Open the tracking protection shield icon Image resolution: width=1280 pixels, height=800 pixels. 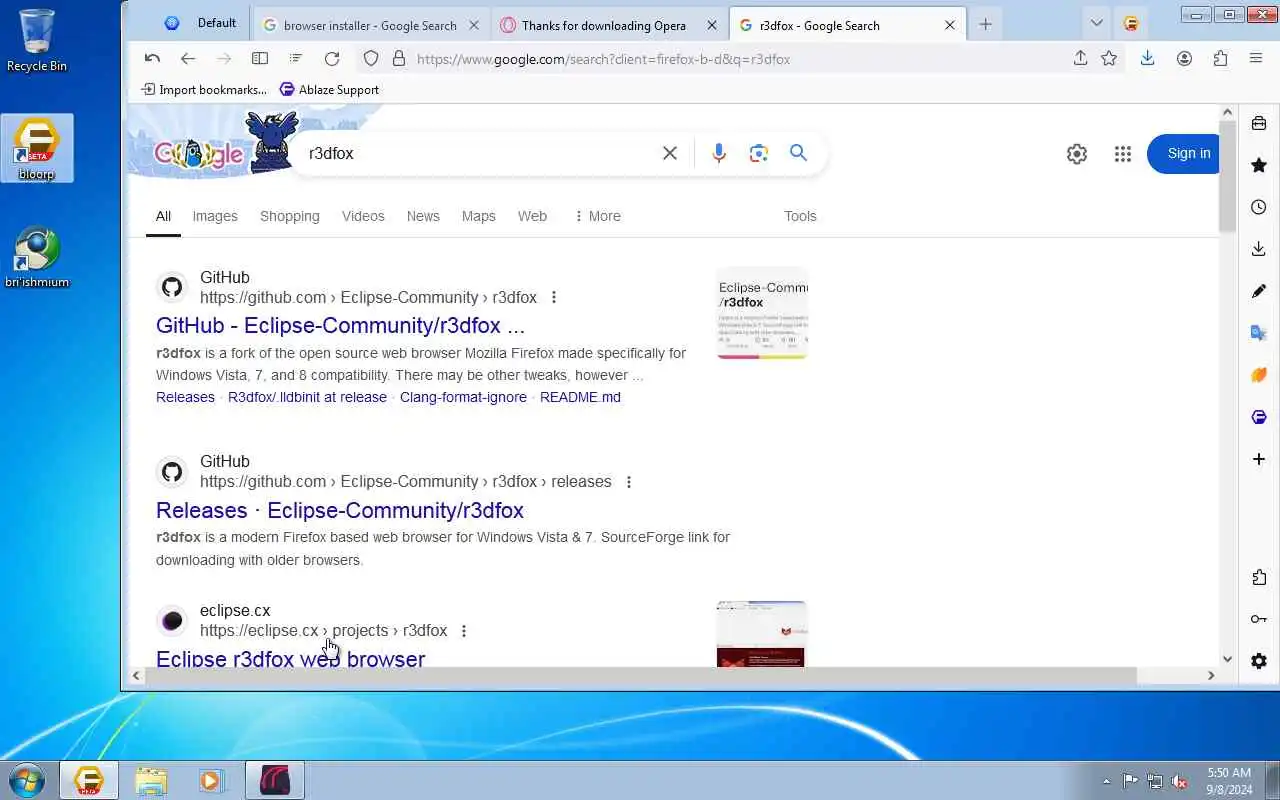[371, 59]
